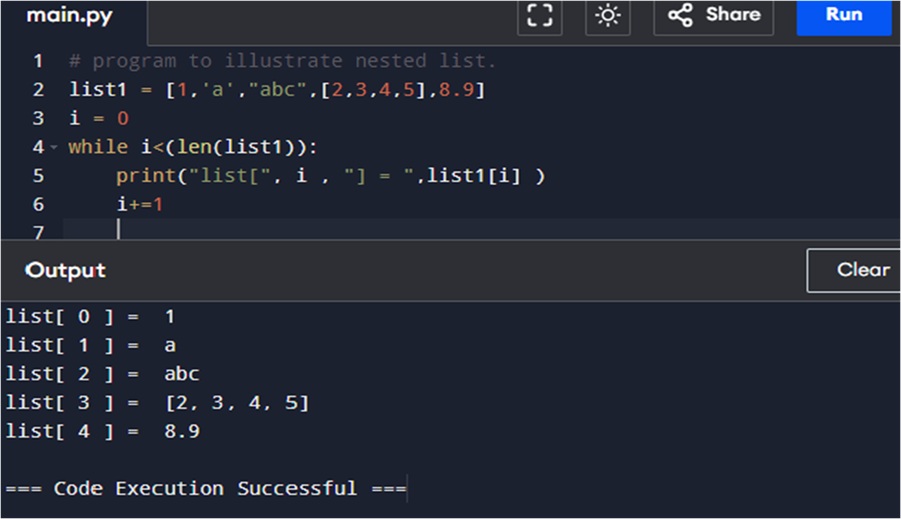The height and width of the screenshot is (519, 901).
Task: Place cursor in the nested list comment
Action: (x=282, y=61)
